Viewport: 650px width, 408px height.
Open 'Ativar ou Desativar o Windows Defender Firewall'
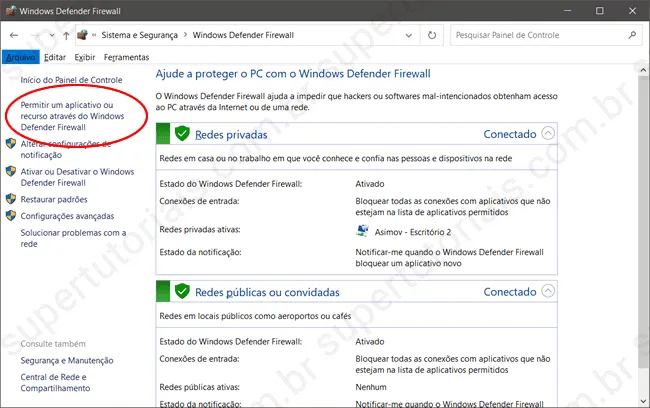pyautogui.click(x=78, y=177)
